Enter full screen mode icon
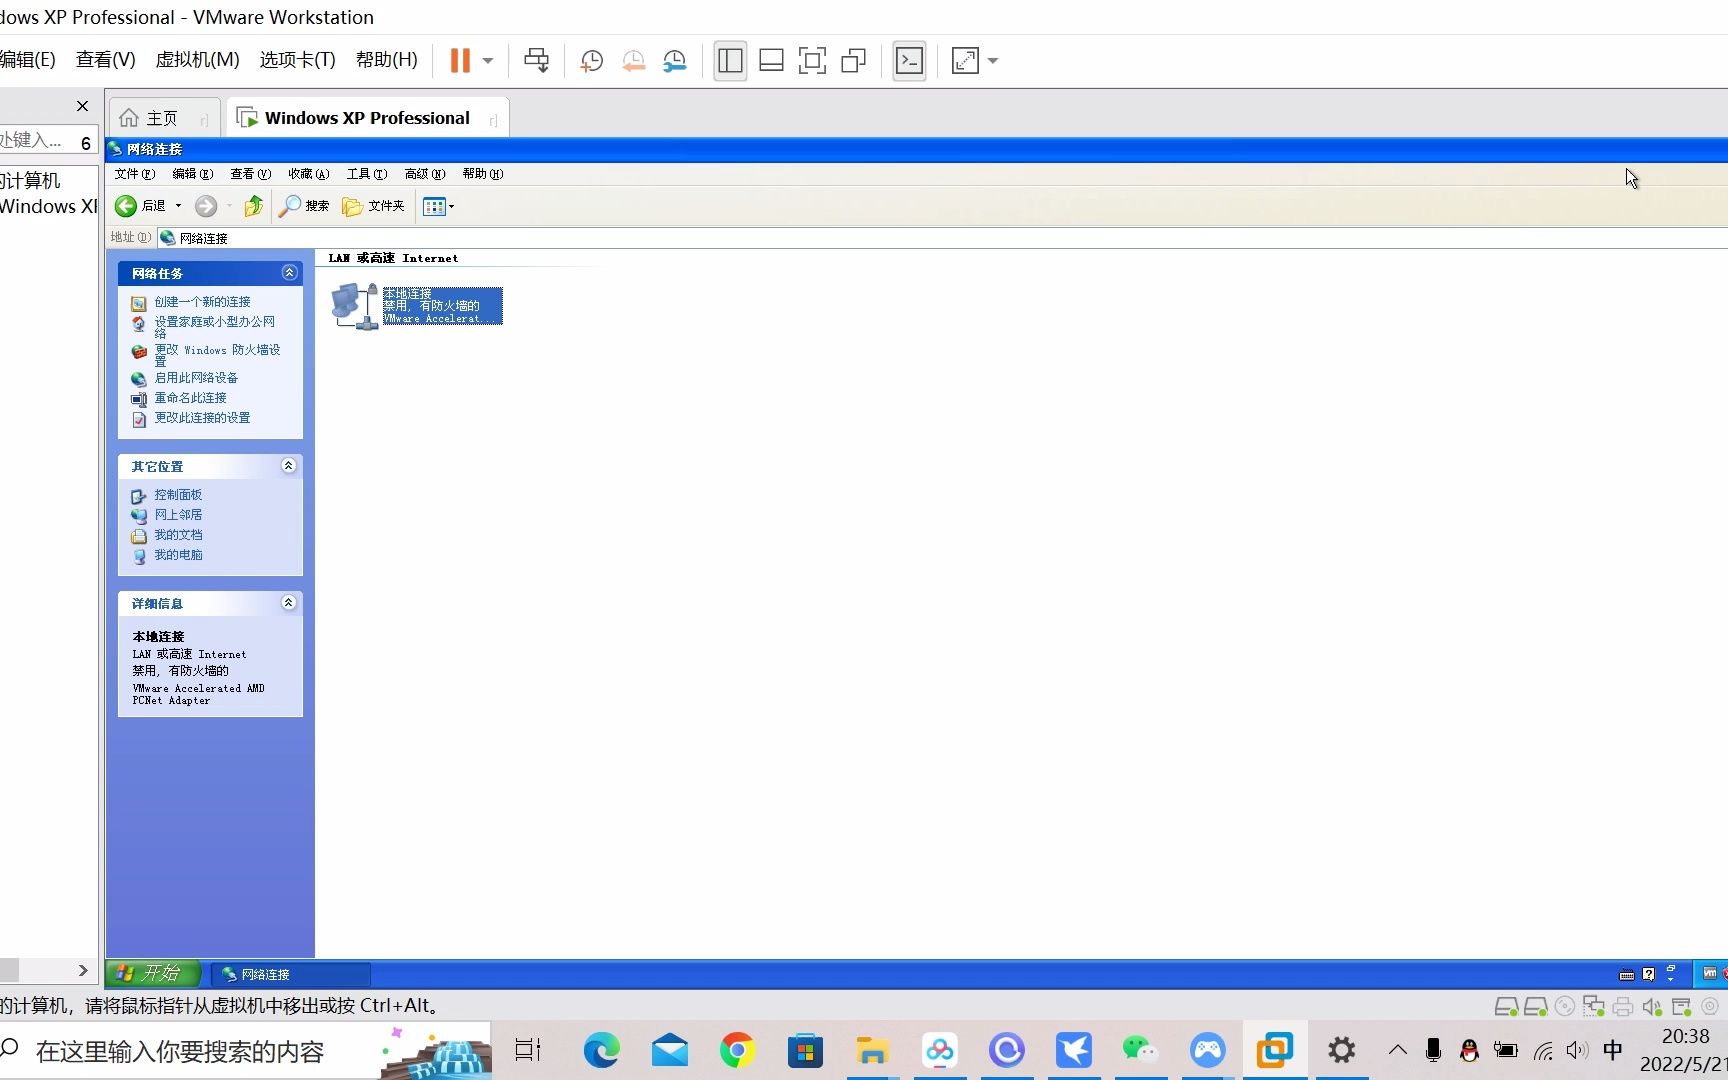 pyautogui.click(x=812, y=61)
